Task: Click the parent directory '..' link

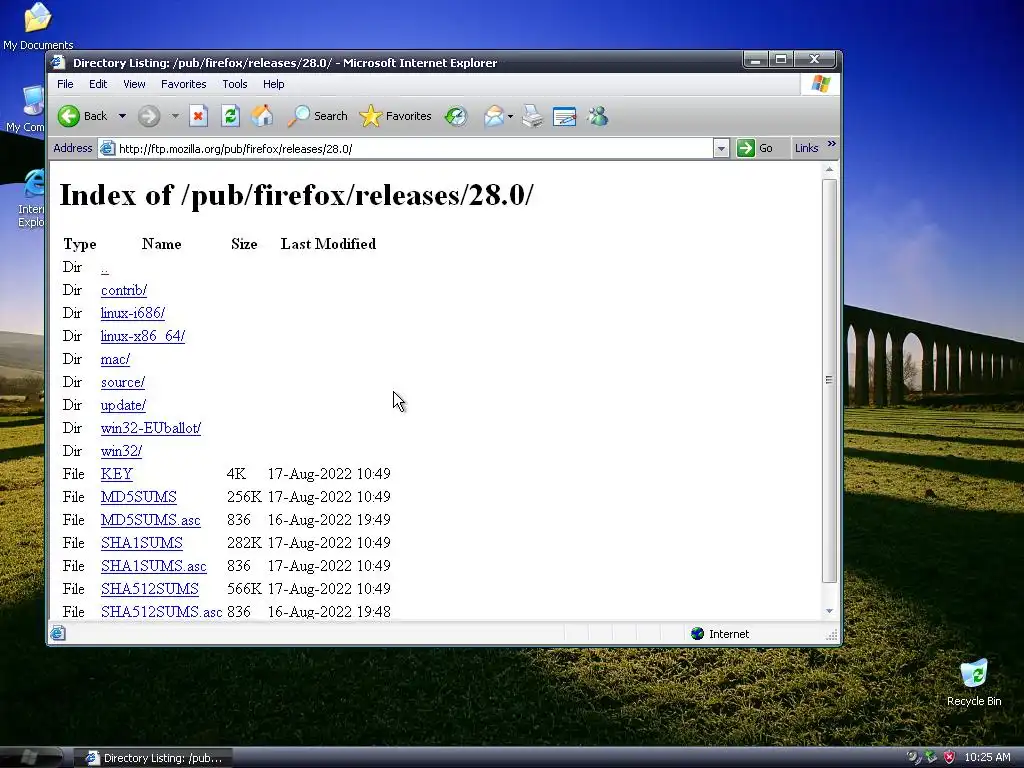Action: [x=104, y=268]
